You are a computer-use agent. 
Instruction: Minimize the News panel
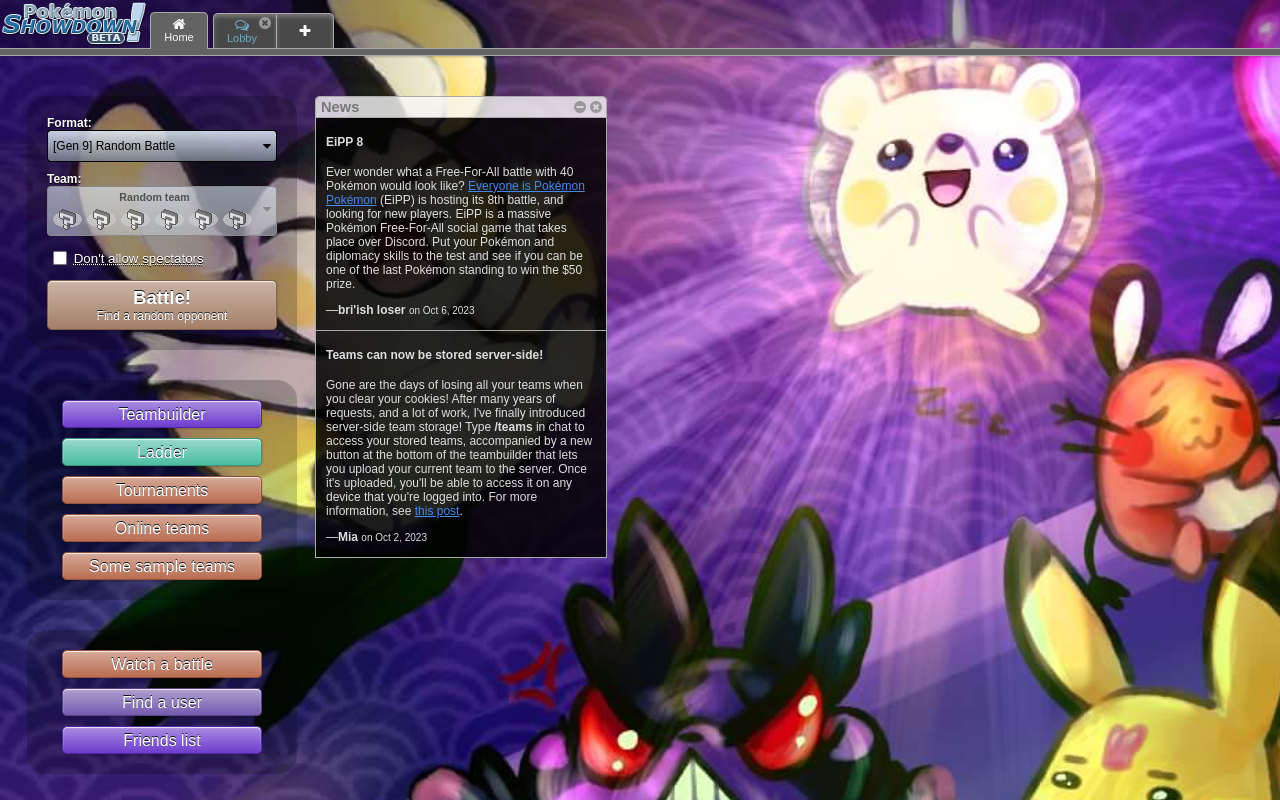(x=580, y=107)
